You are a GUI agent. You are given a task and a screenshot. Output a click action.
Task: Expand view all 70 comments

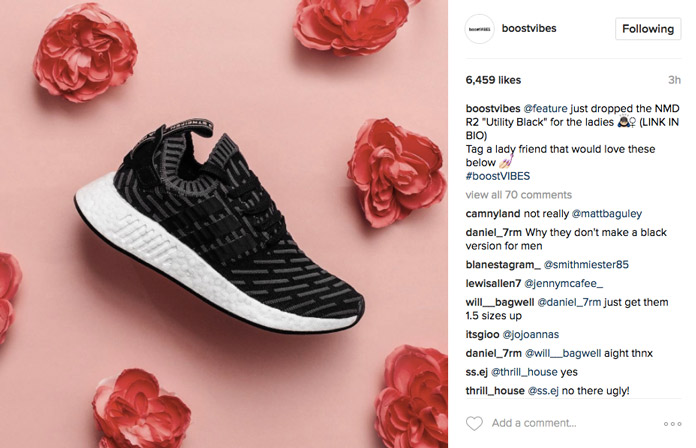(518, 195)
